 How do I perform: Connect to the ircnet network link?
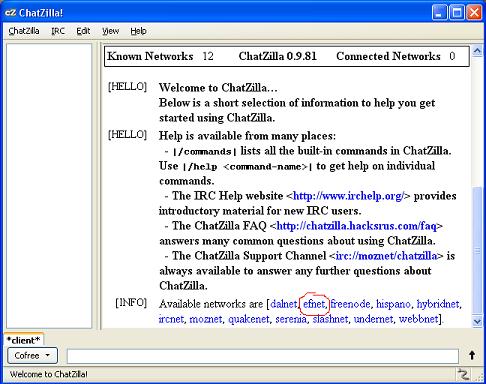point(171,319)
